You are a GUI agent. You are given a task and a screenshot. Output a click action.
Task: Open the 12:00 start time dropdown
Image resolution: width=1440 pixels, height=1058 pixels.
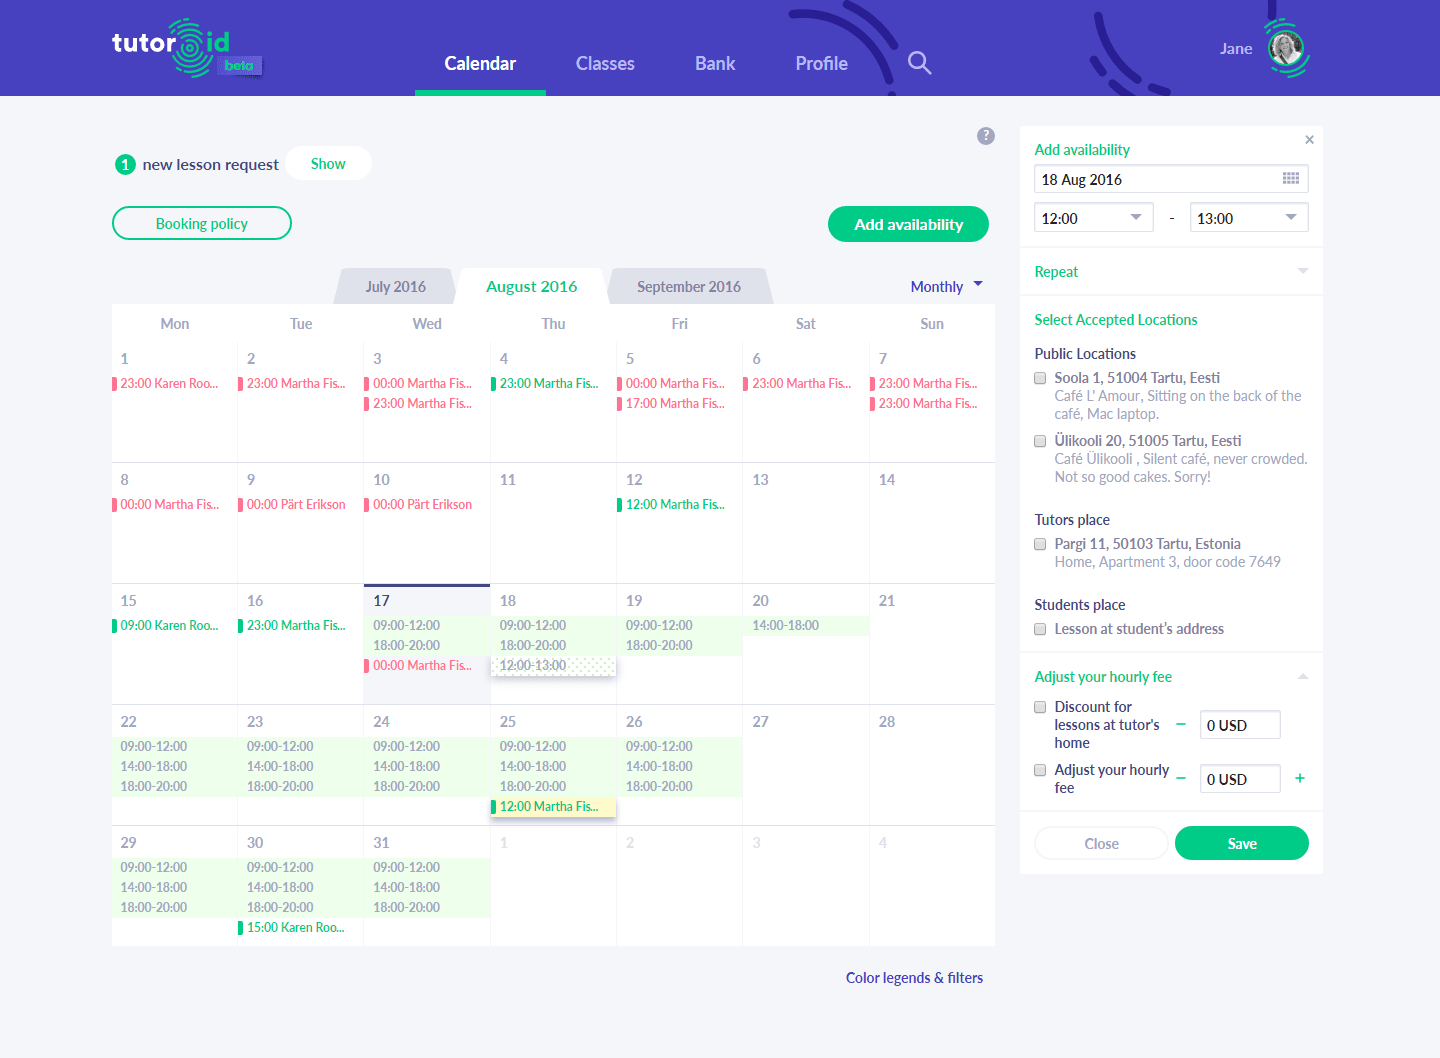point(1093,218)
